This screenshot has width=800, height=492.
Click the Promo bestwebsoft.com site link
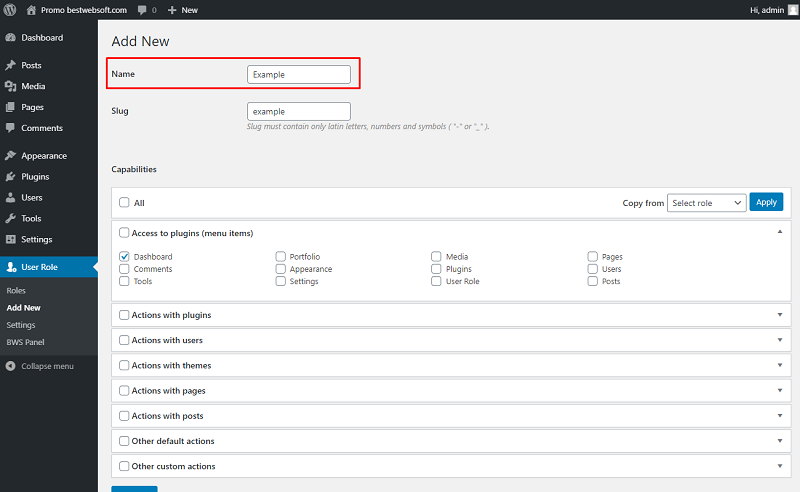tap(84, 10)
